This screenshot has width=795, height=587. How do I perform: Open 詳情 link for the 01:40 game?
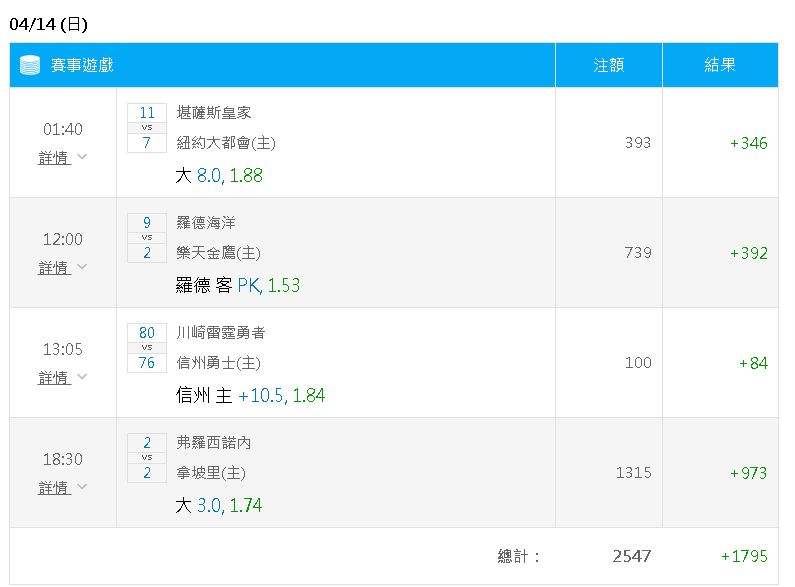(54, 158)
